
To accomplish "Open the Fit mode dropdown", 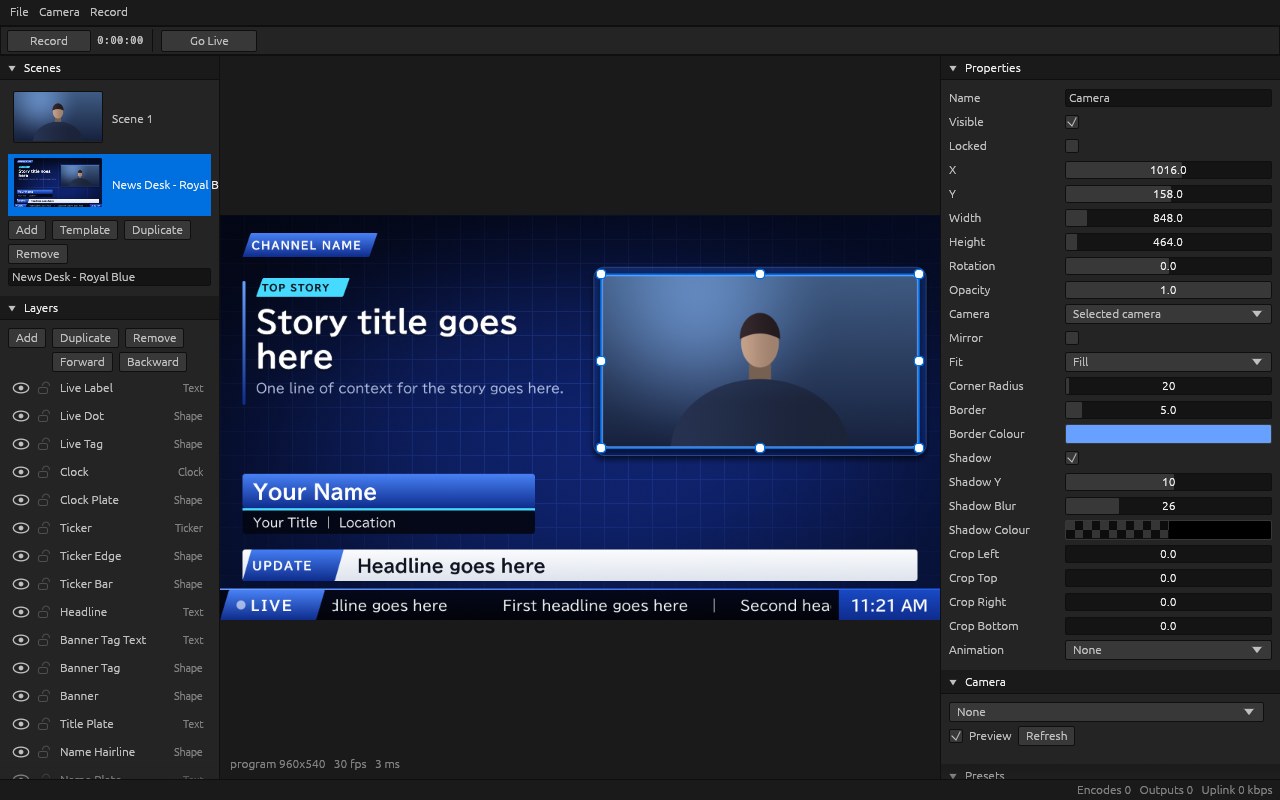I will [1168, 362].
